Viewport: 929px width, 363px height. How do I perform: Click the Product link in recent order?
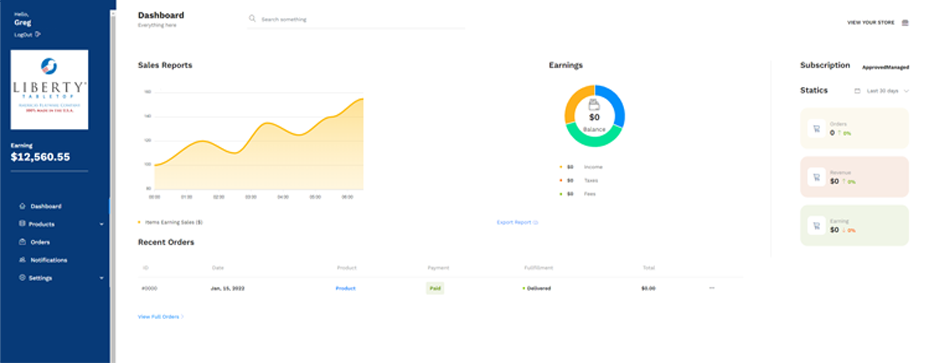click(345, 288)
